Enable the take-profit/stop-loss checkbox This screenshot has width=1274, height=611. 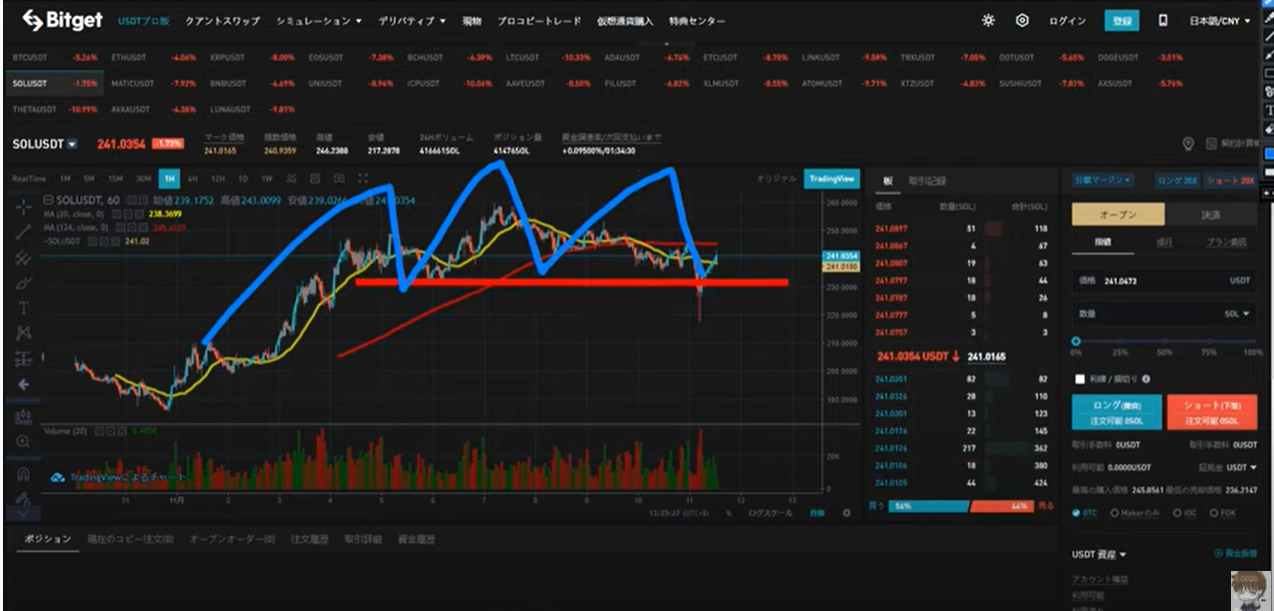[x=1079, y=379]
